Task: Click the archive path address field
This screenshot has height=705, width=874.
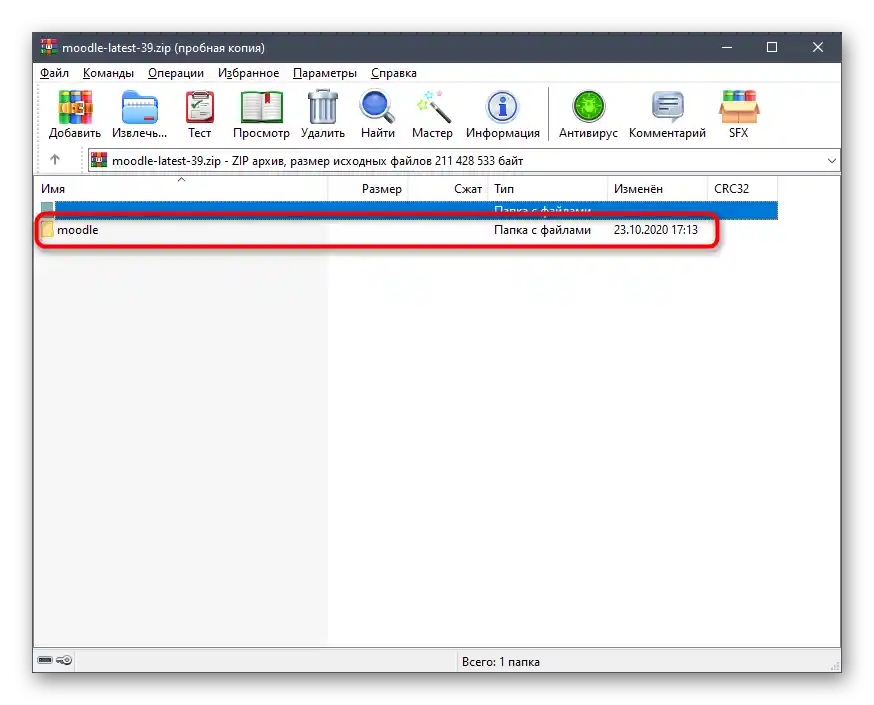Action: pyautogui.click(x=464, y=161)
